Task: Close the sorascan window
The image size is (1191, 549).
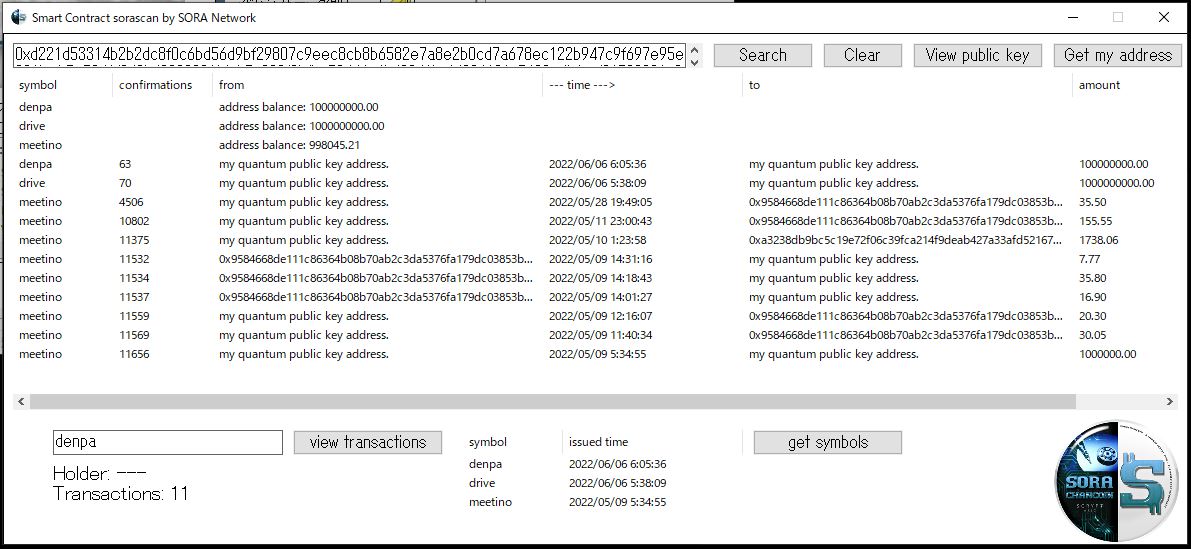Action: [1164, 17]
